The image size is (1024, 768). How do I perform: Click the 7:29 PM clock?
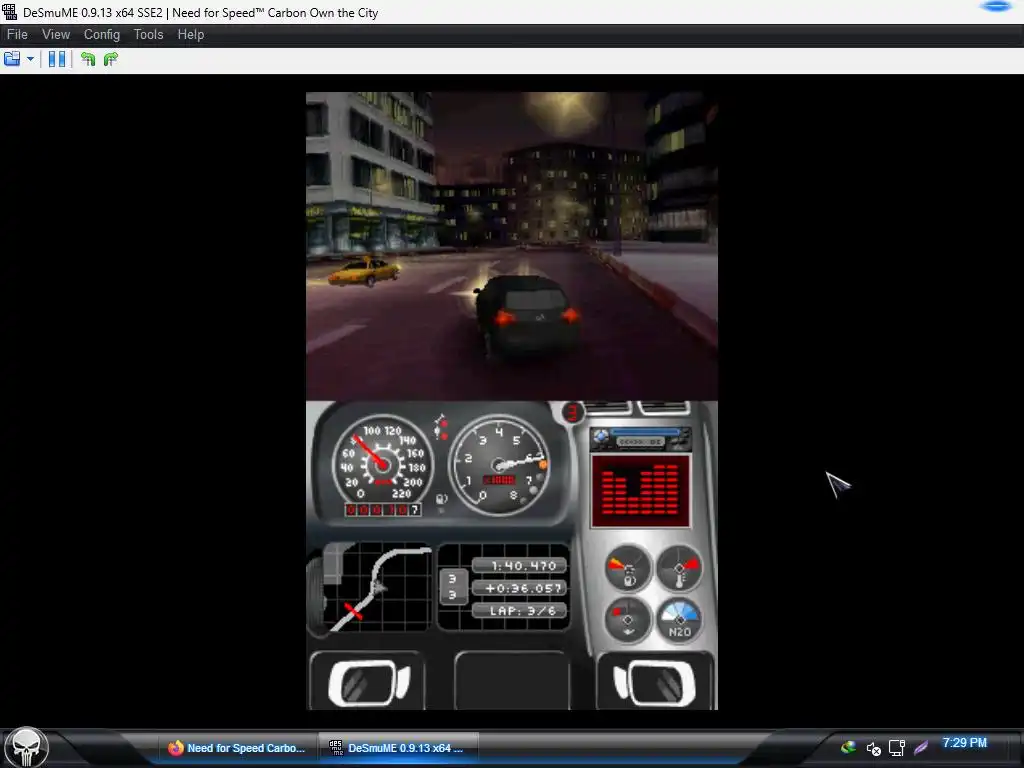[965, 743]
